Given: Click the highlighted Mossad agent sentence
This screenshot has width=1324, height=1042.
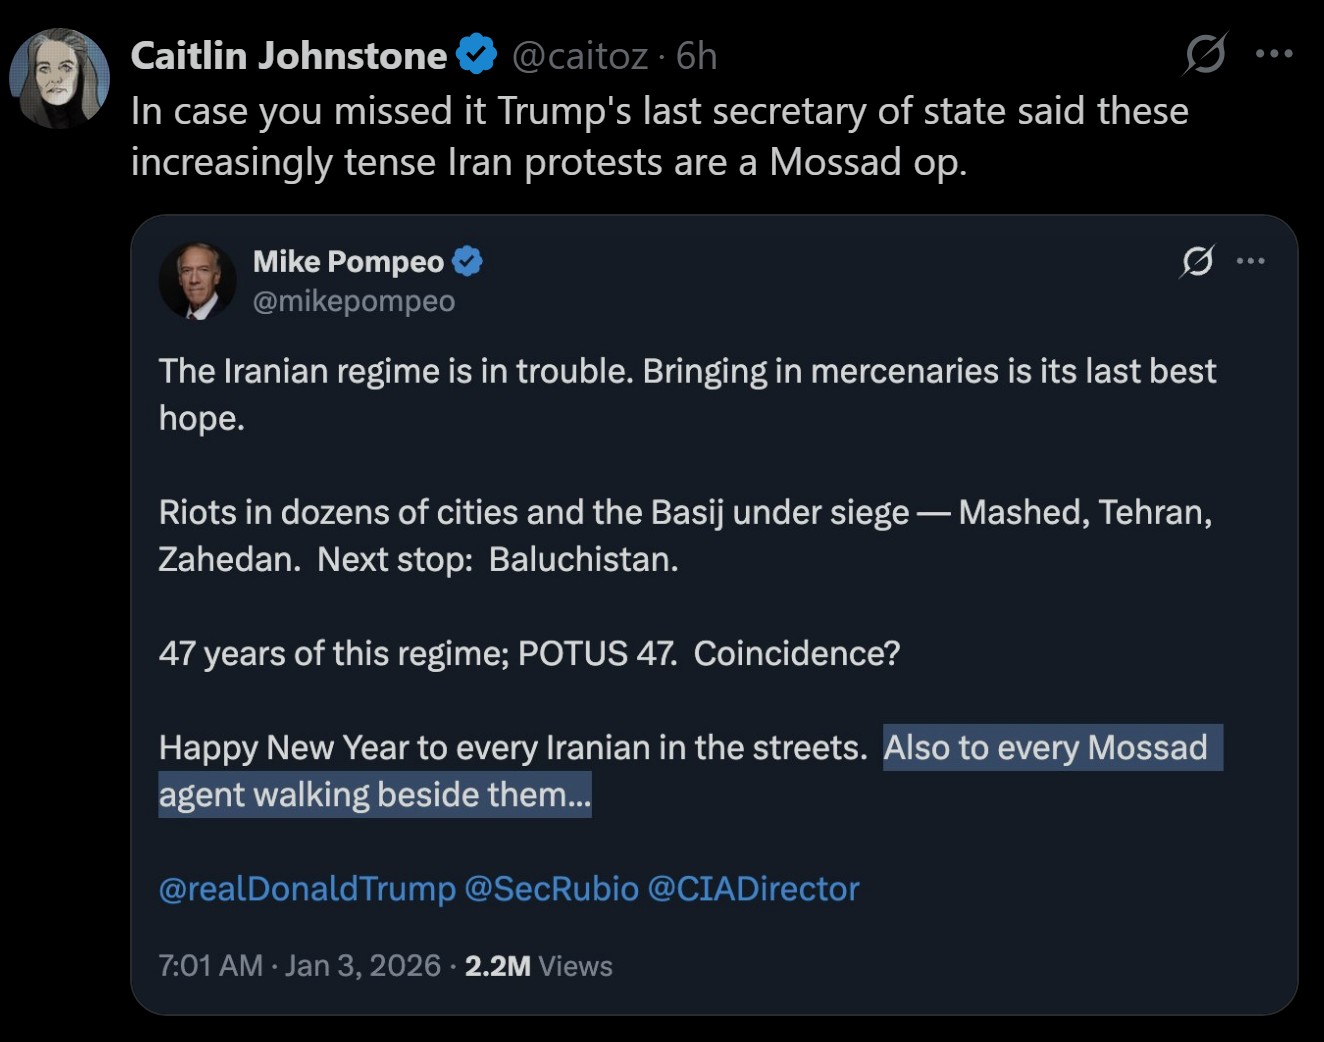Looking at the screenshot, I should click(x=1045, y=748).
